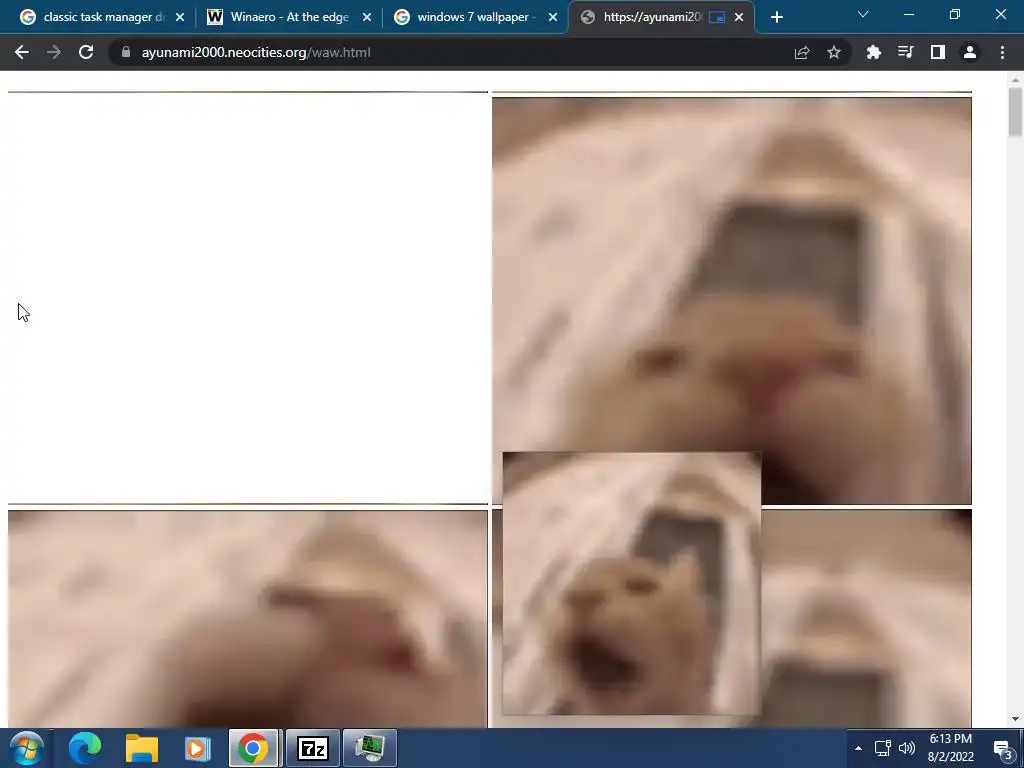Open a new browser tab
The height and width of the screenshot is (768, 1024).
776,17
